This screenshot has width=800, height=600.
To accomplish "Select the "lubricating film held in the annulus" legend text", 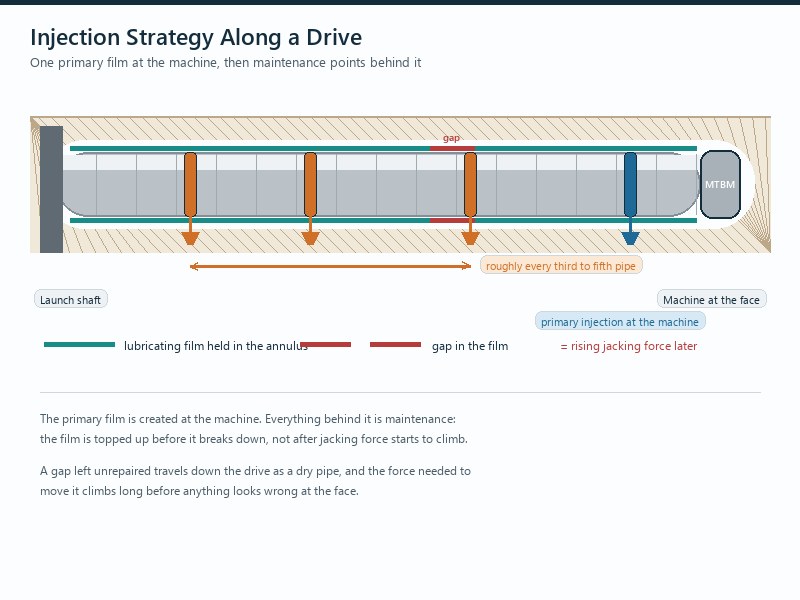I will (216, 345).
